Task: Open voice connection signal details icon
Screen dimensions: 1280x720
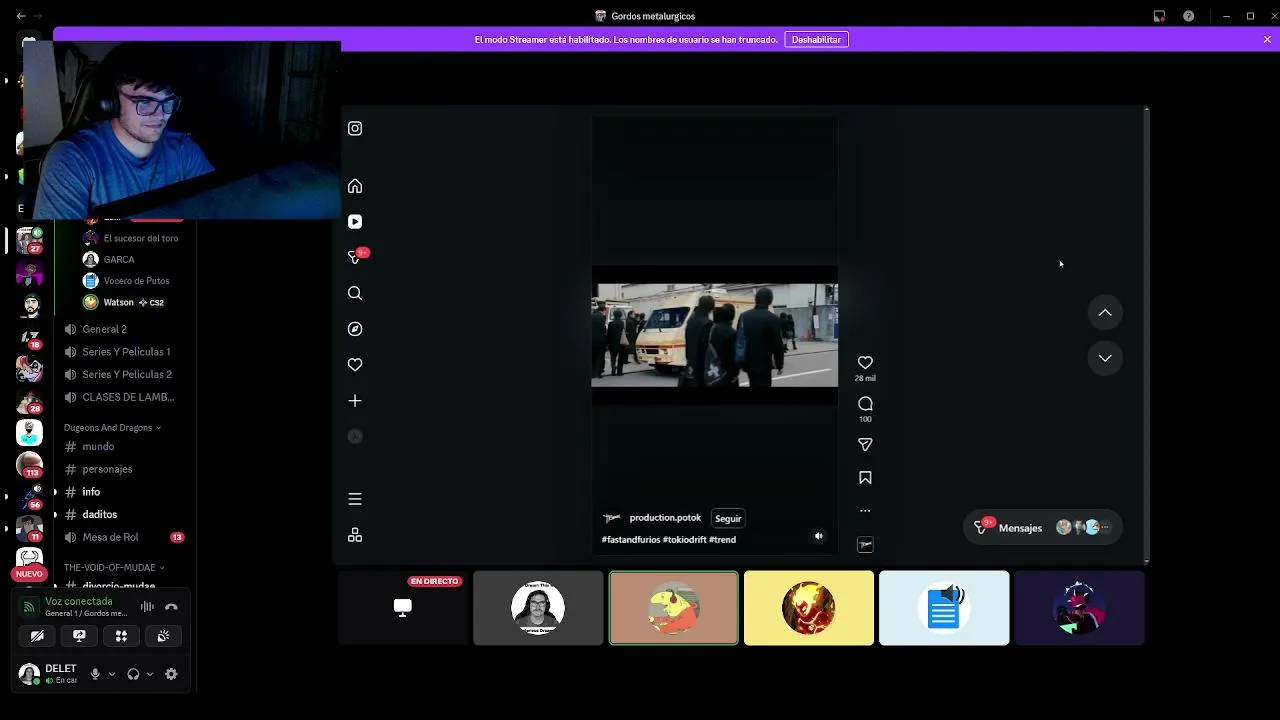Action: (x=29, y=607)
